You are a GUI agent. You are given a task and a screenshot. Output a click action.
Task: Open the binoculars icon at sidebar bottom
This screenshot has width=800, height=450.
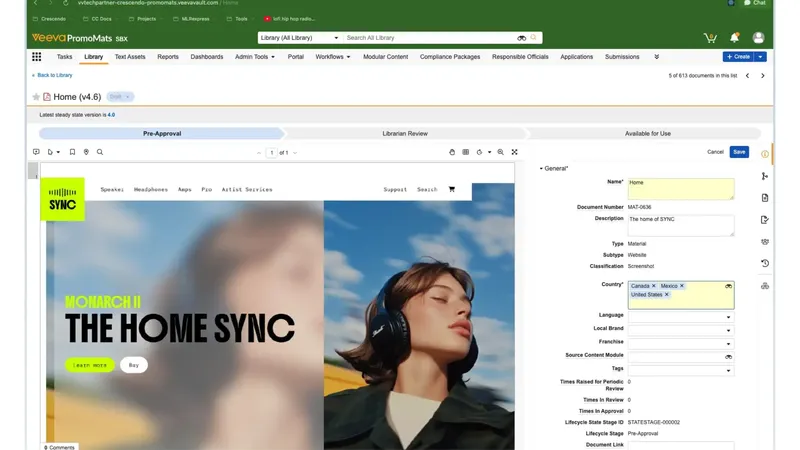click(765, 286)
